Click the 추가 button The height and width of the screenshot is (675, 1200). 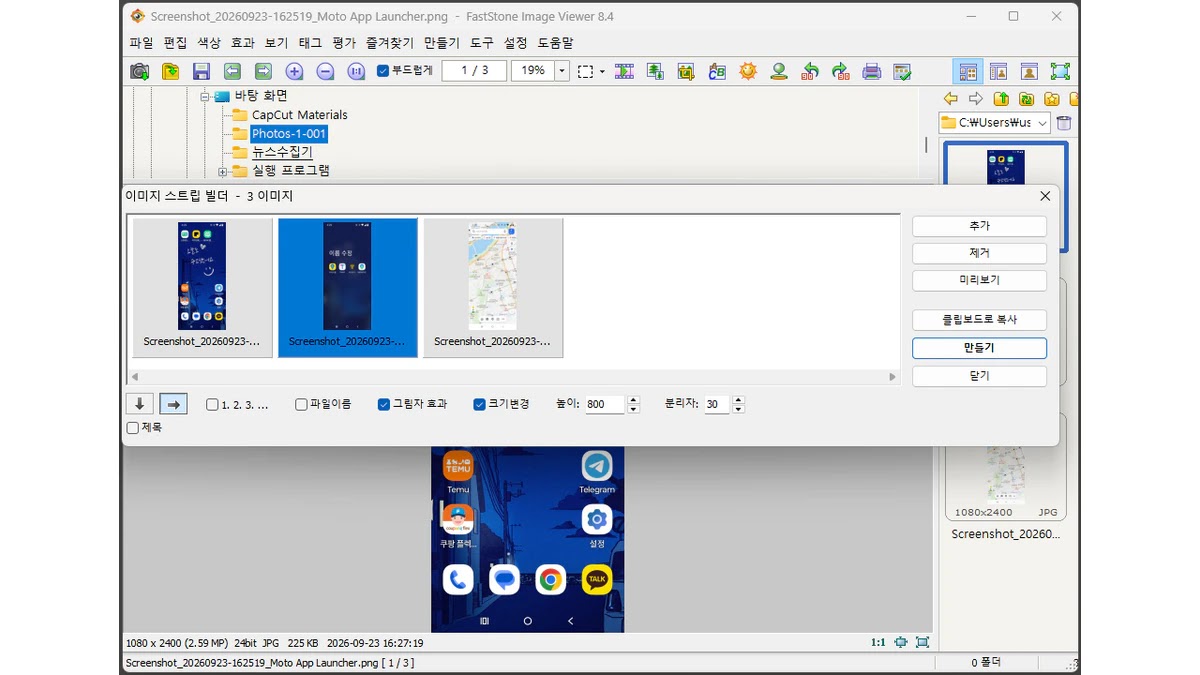coord(979,226)
